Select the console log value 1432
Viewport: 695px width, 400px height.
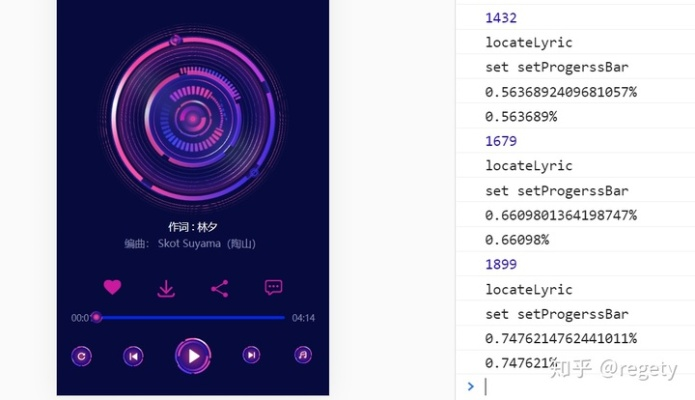500,18
